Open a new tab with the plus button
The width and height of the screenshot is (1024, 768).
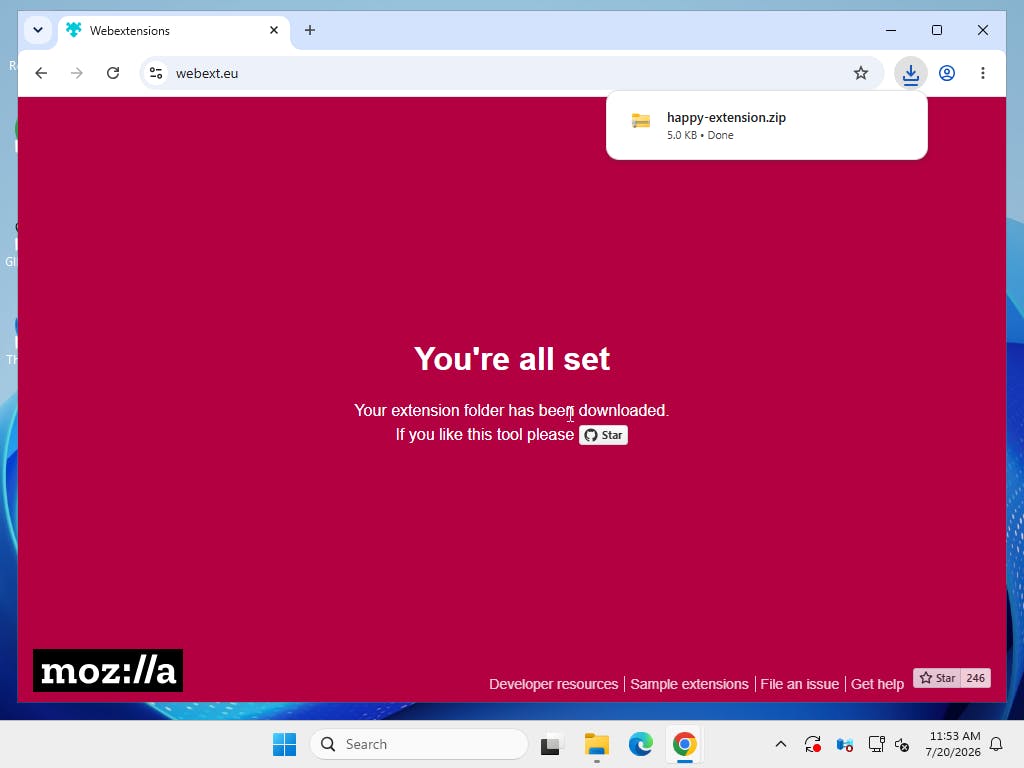310,30
